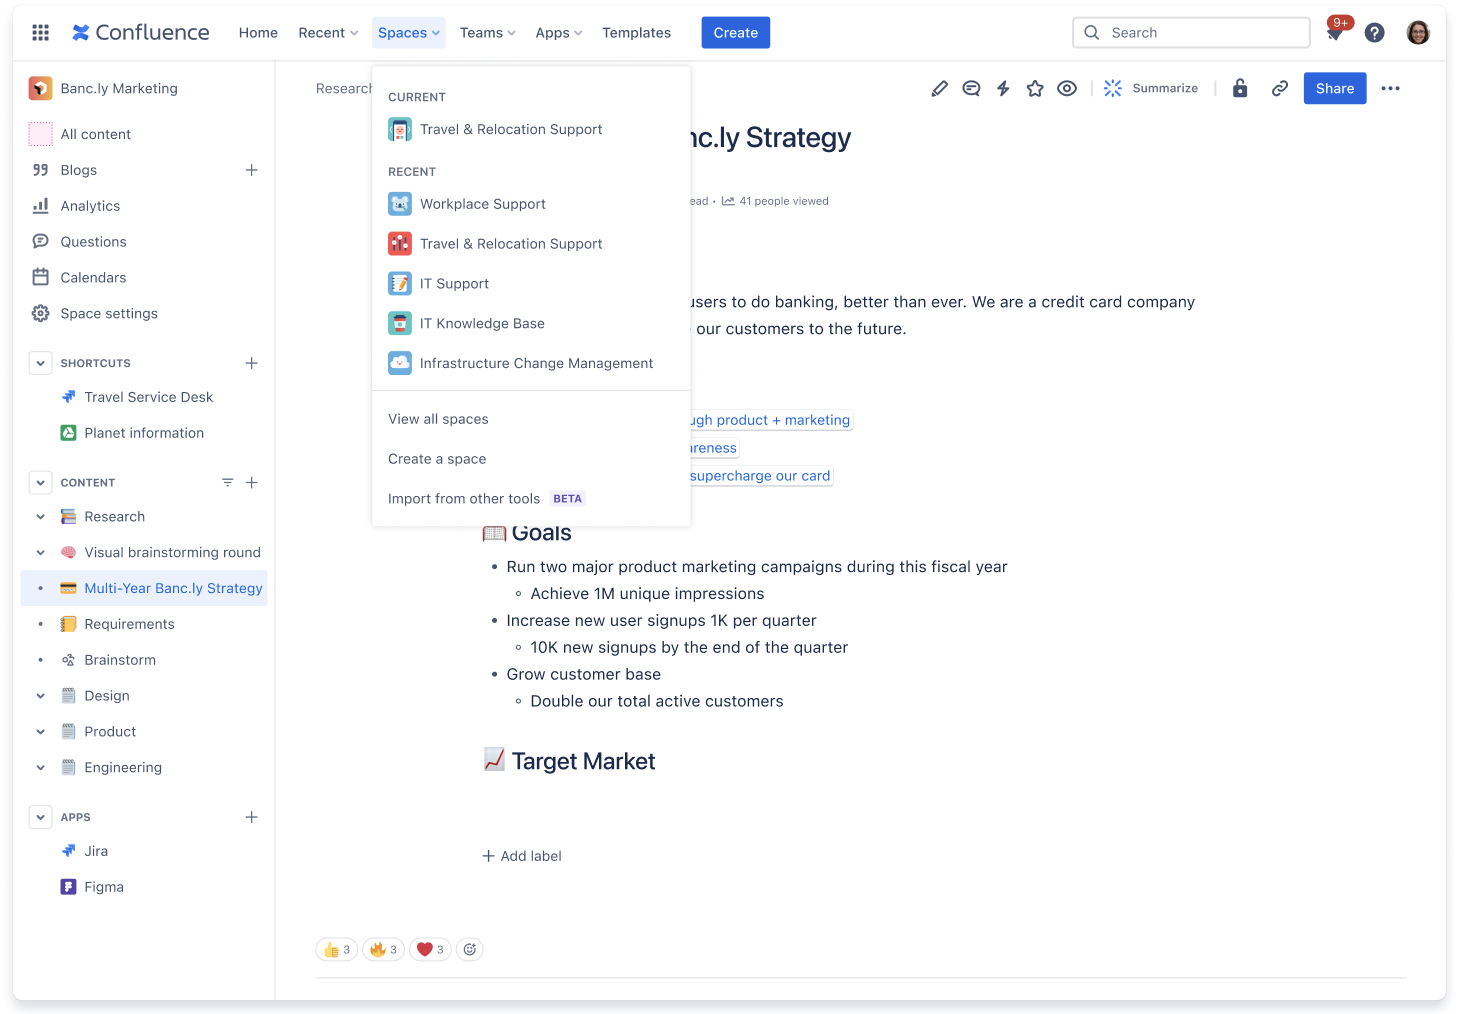Image resolution: width=1460 pixels, height=1014 pixels.
Task: Click Add label link
Action: pyautogui.click(x=522, y=856)
